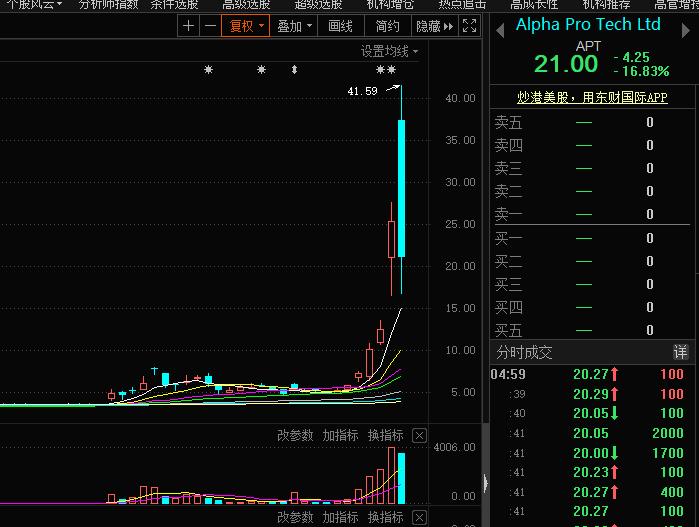Click the -16.83% change value
Image resolution: width=699 pixels, height=527 pixels.
click(641, 71)
